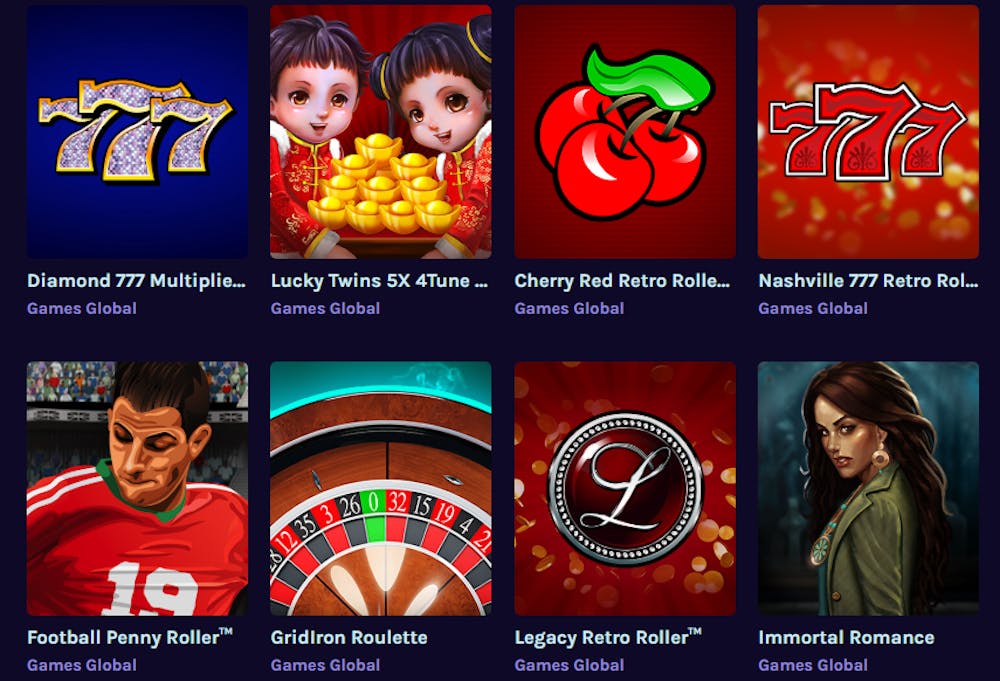Open the Football Penny Roller title link

tap(130, 637)
